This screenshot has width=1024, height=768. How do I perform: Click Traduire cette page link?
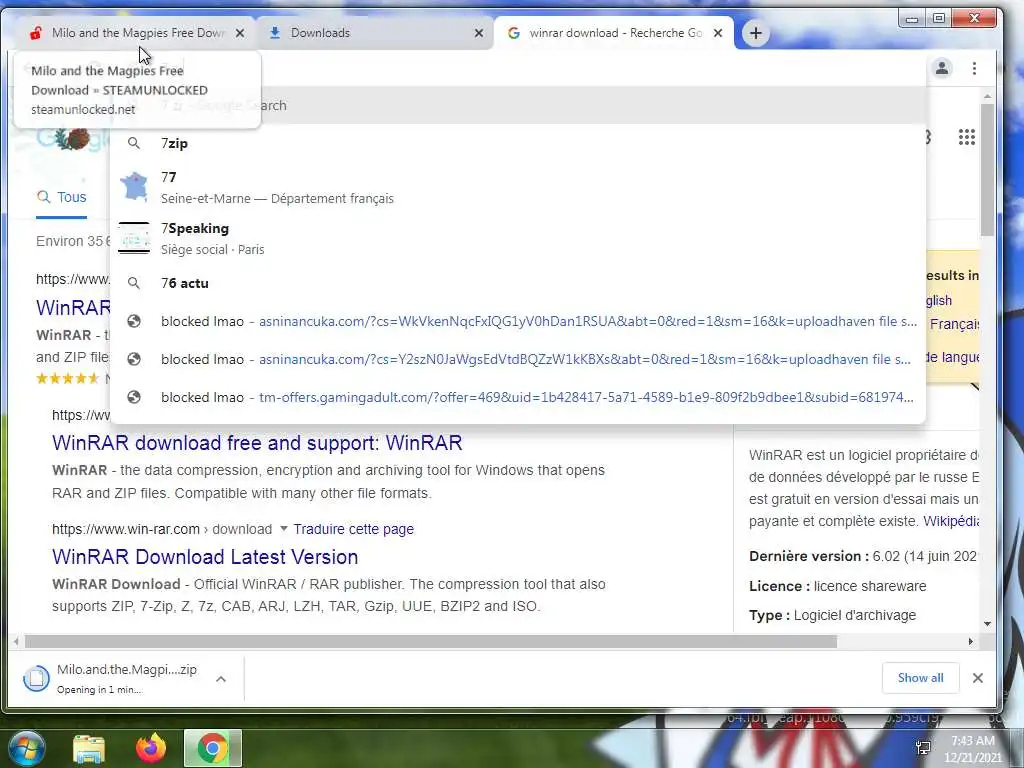(353, 529)
